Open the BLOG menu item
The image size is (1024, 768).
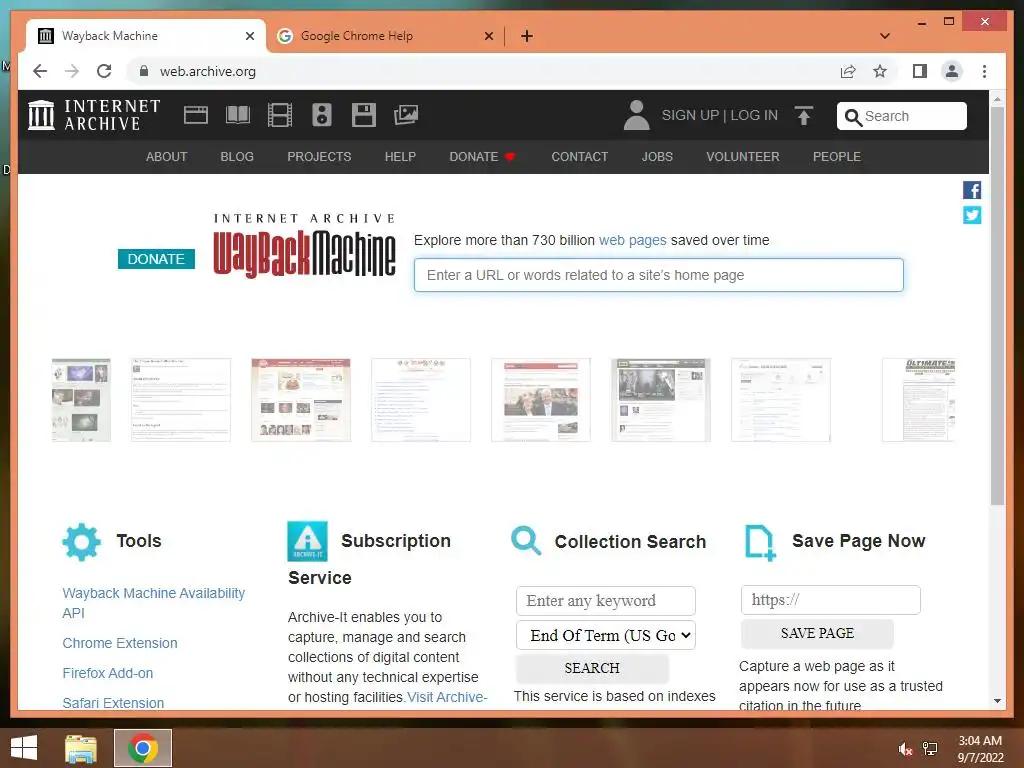[x=237, y=157]
